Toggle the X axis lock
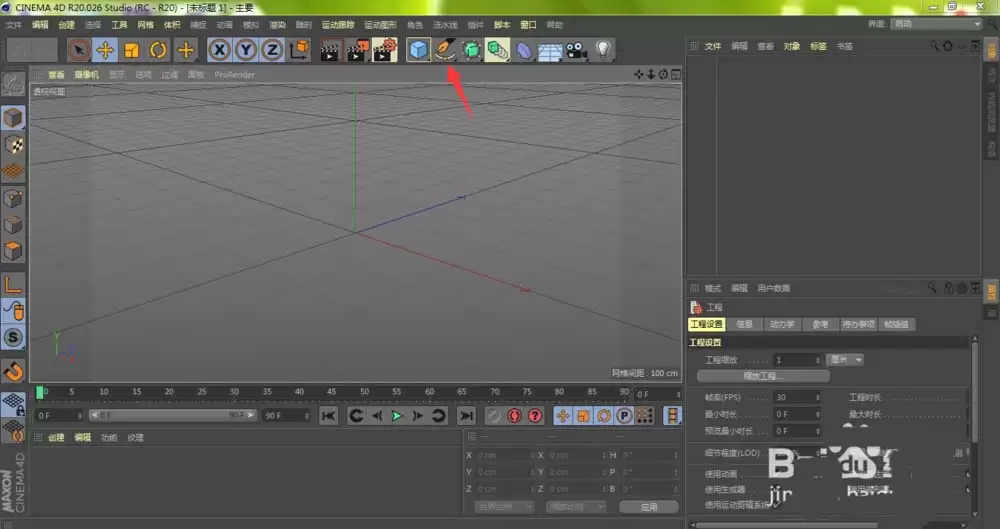The width and height of the screenshot is (1000, 529). coord(219,50)
